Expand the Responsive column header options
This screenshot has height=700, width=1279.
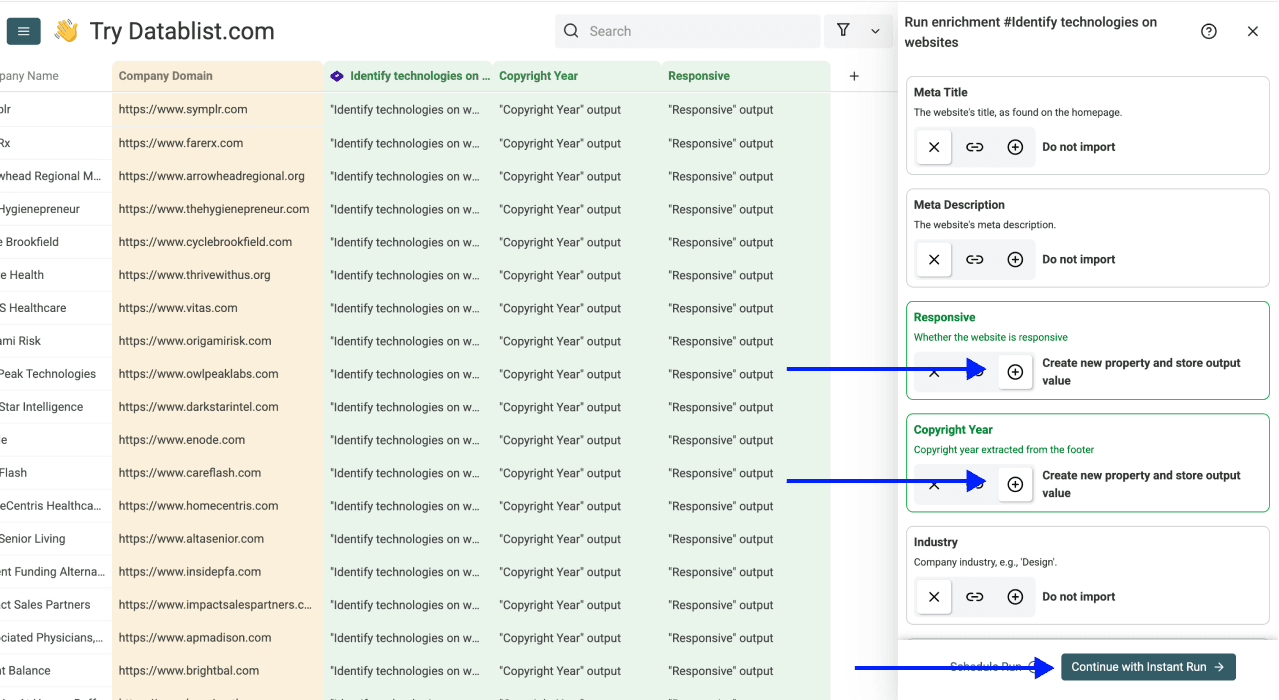point(698,75)
